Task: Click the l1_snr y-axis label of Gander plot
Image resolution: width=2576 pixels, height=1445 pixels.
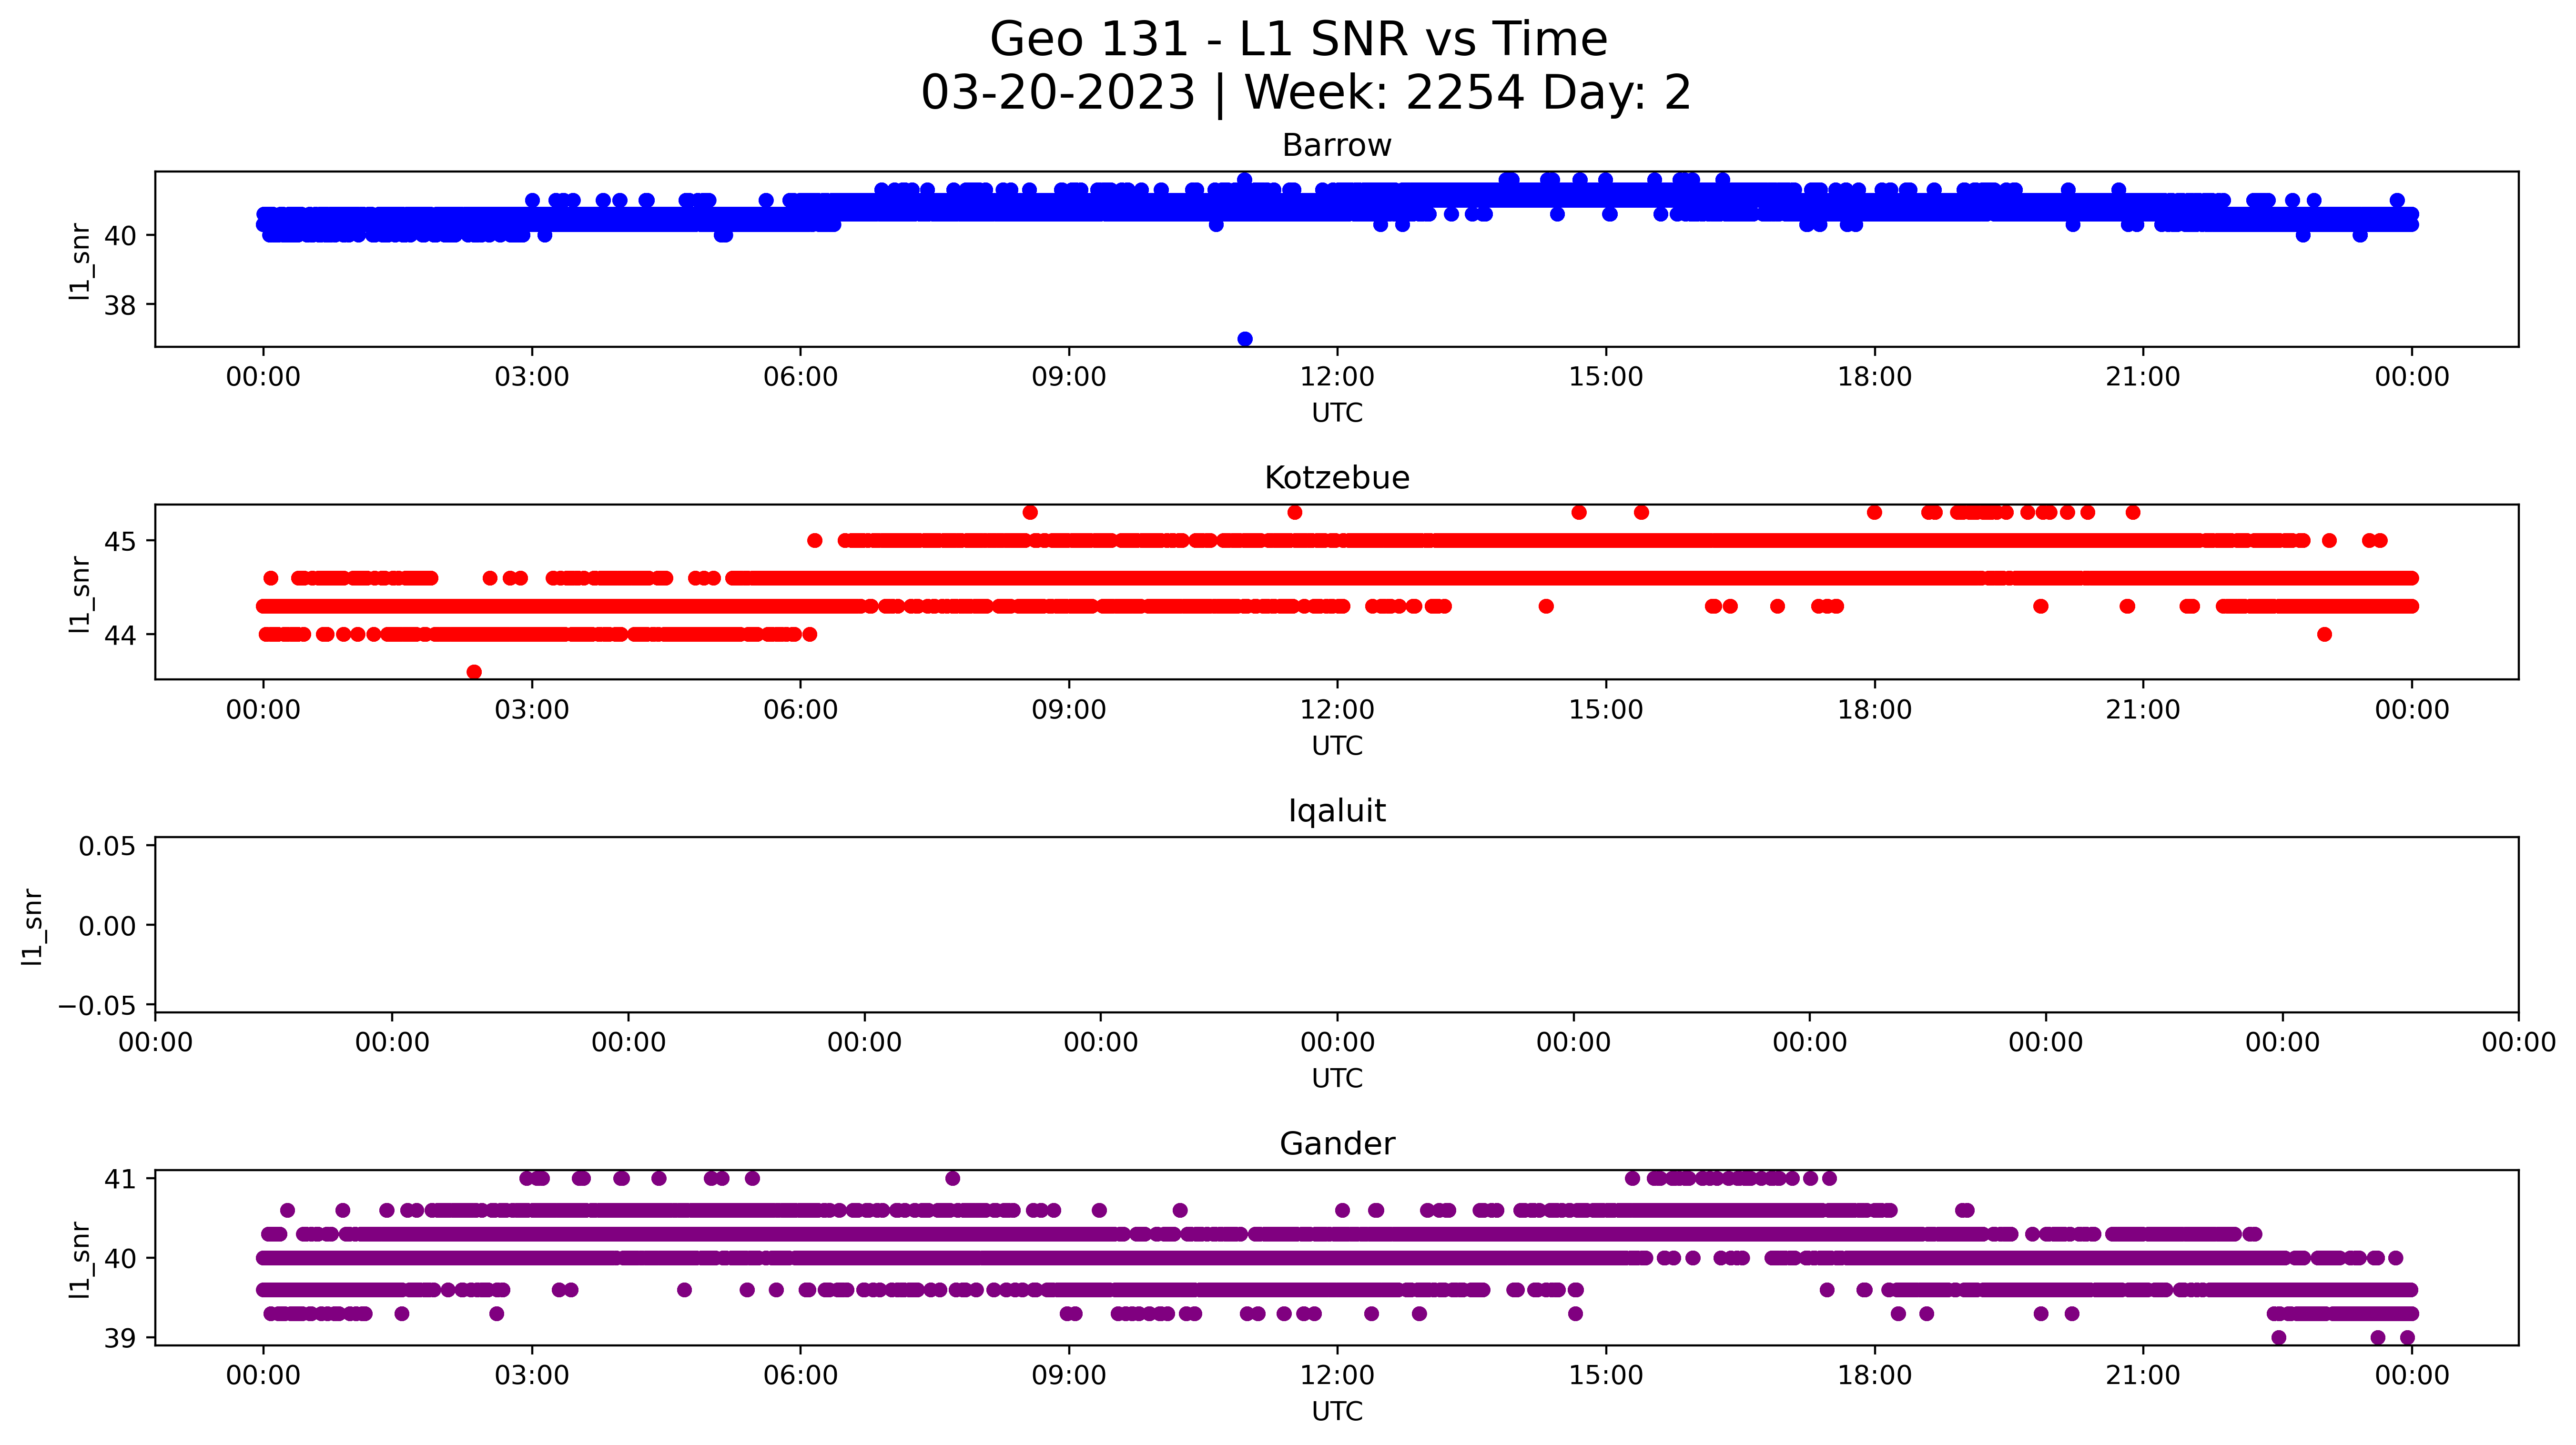Action: [x=80, y=1260]
